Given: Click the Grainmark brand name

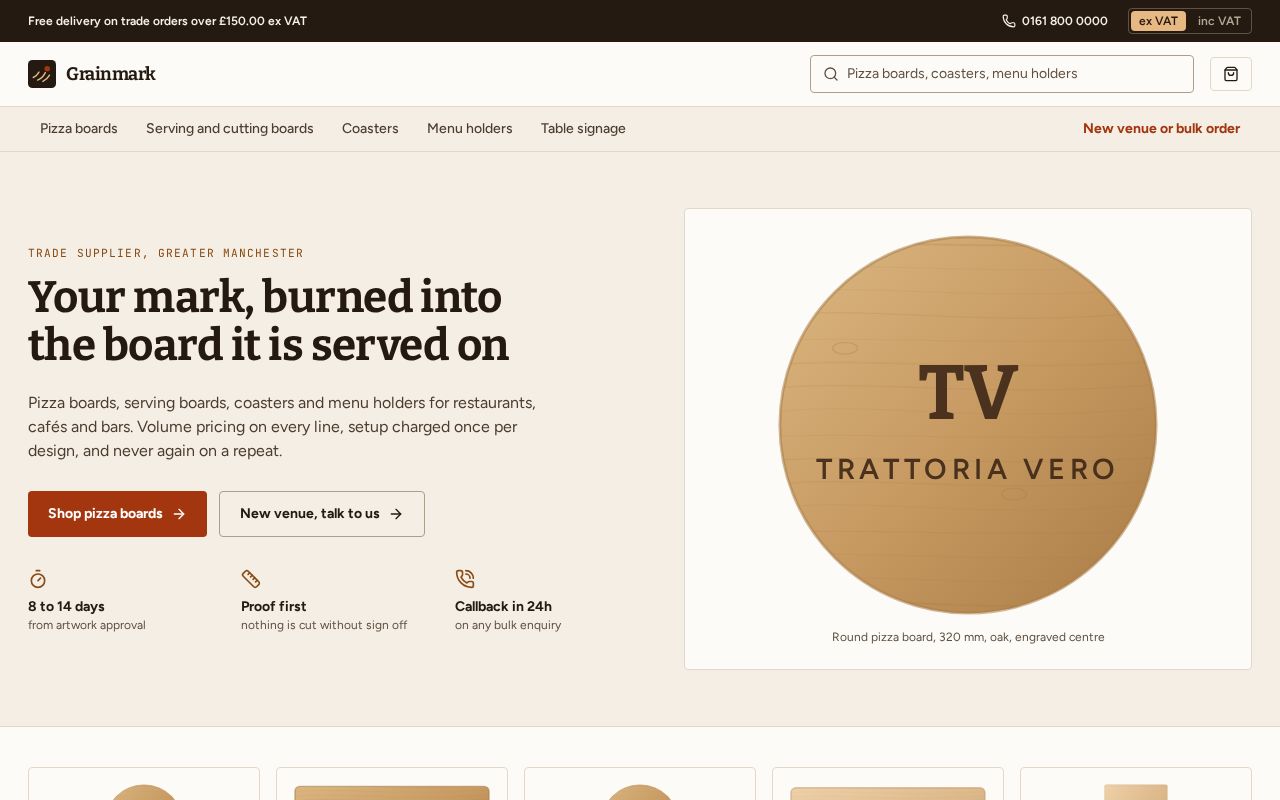Looking at the screenshot, I should coord(111,74).
